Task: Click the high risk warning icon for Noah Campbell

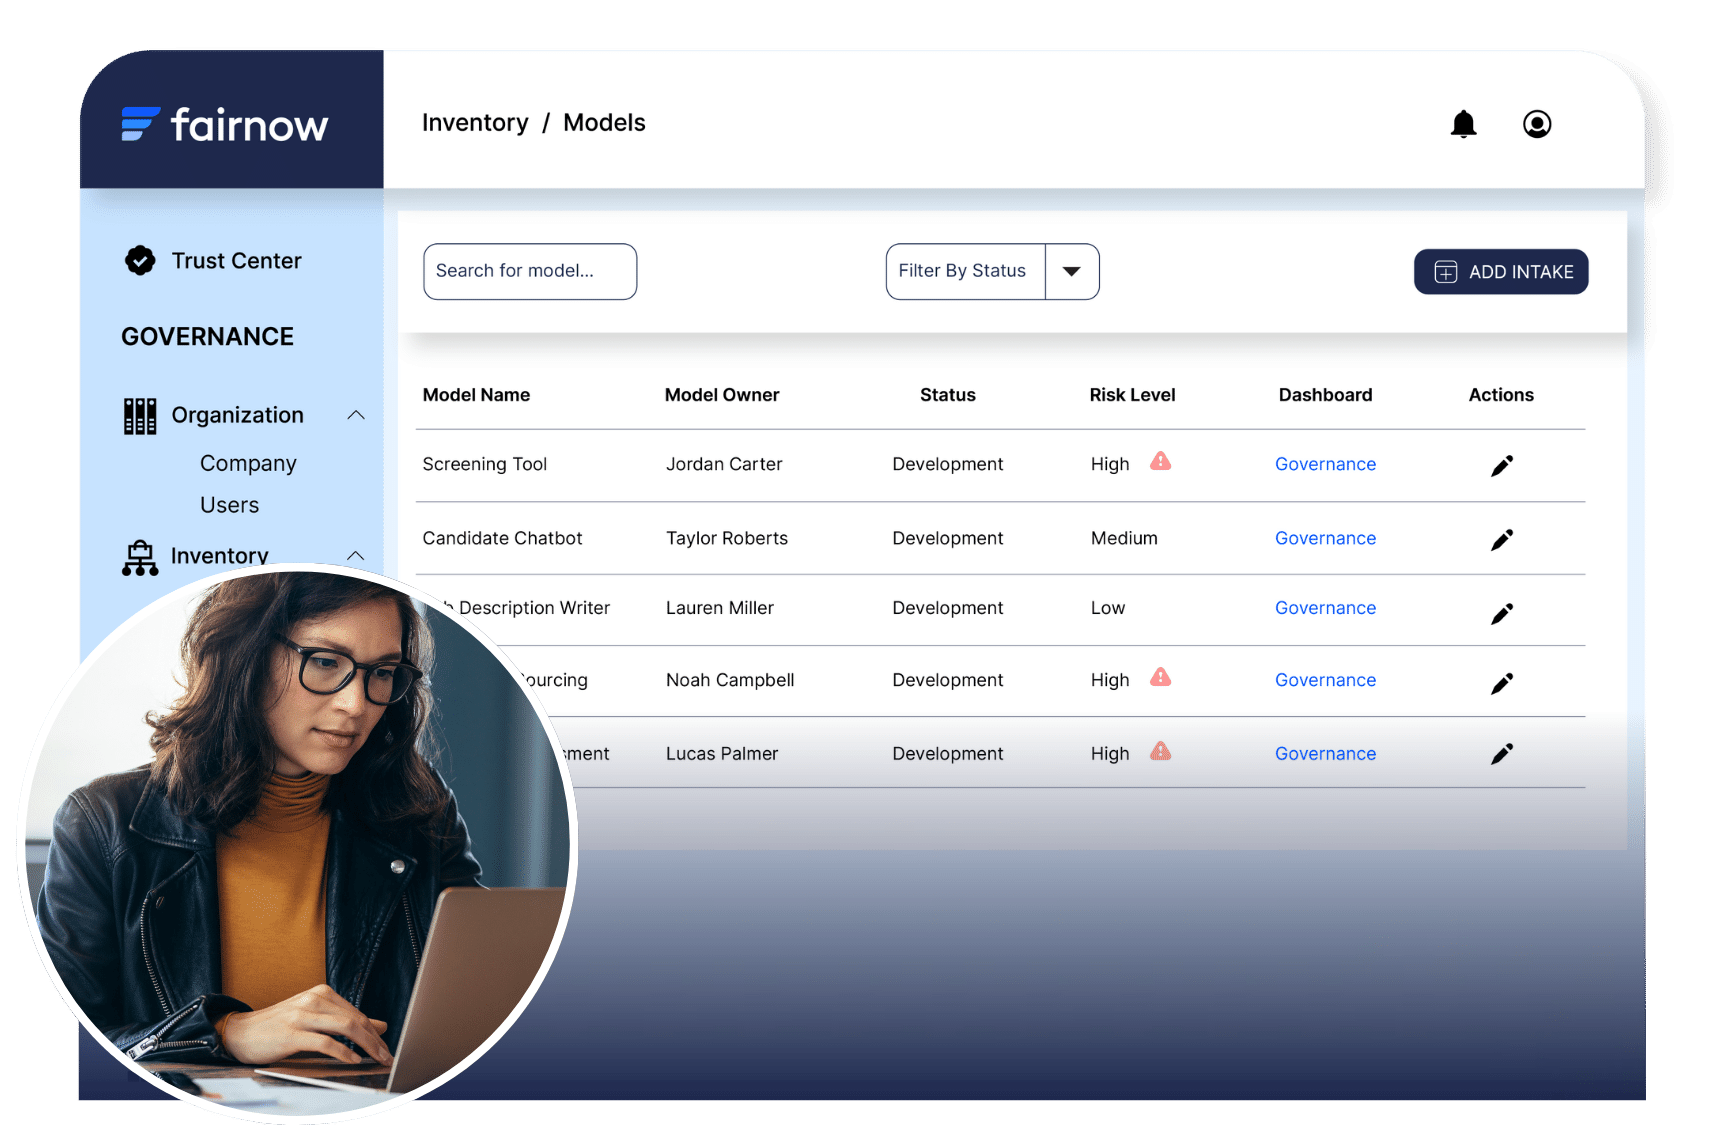Action: [1160, 677]
